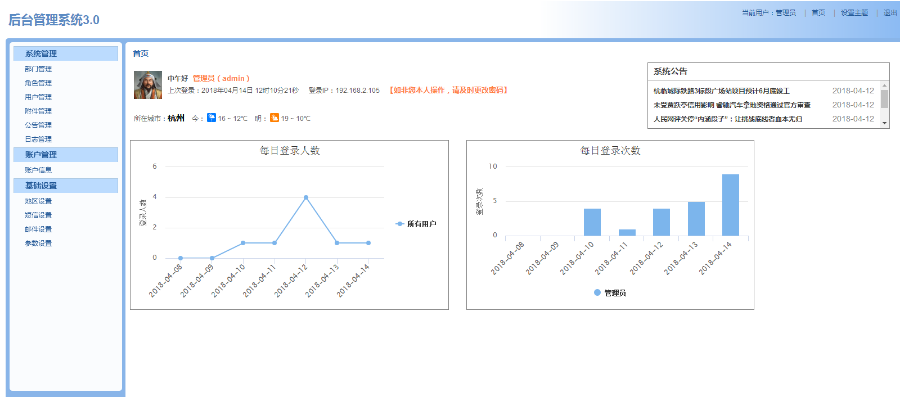This screenshot has height=397, width=900.
Task: Toggle the 管理员 legend dot in bar chart
Action: point(598,293)
